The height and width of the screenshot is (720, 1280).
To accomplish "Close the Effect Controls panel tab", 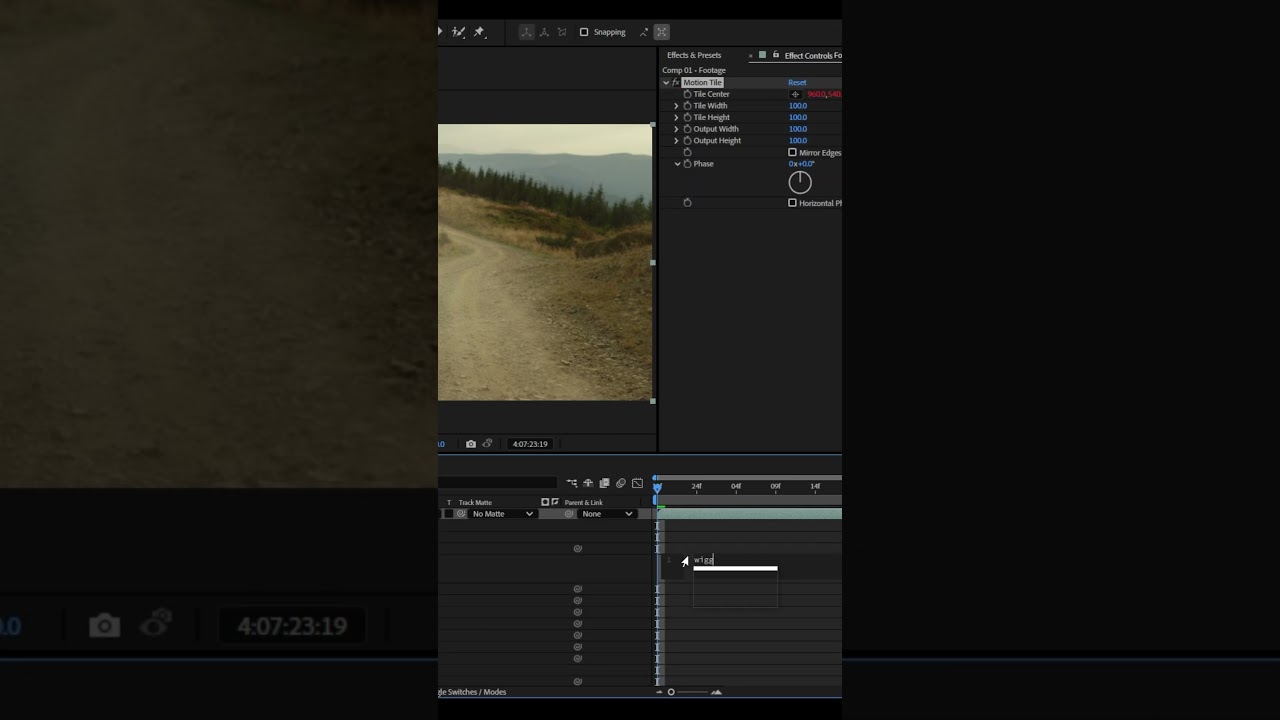I will point(750,56).
